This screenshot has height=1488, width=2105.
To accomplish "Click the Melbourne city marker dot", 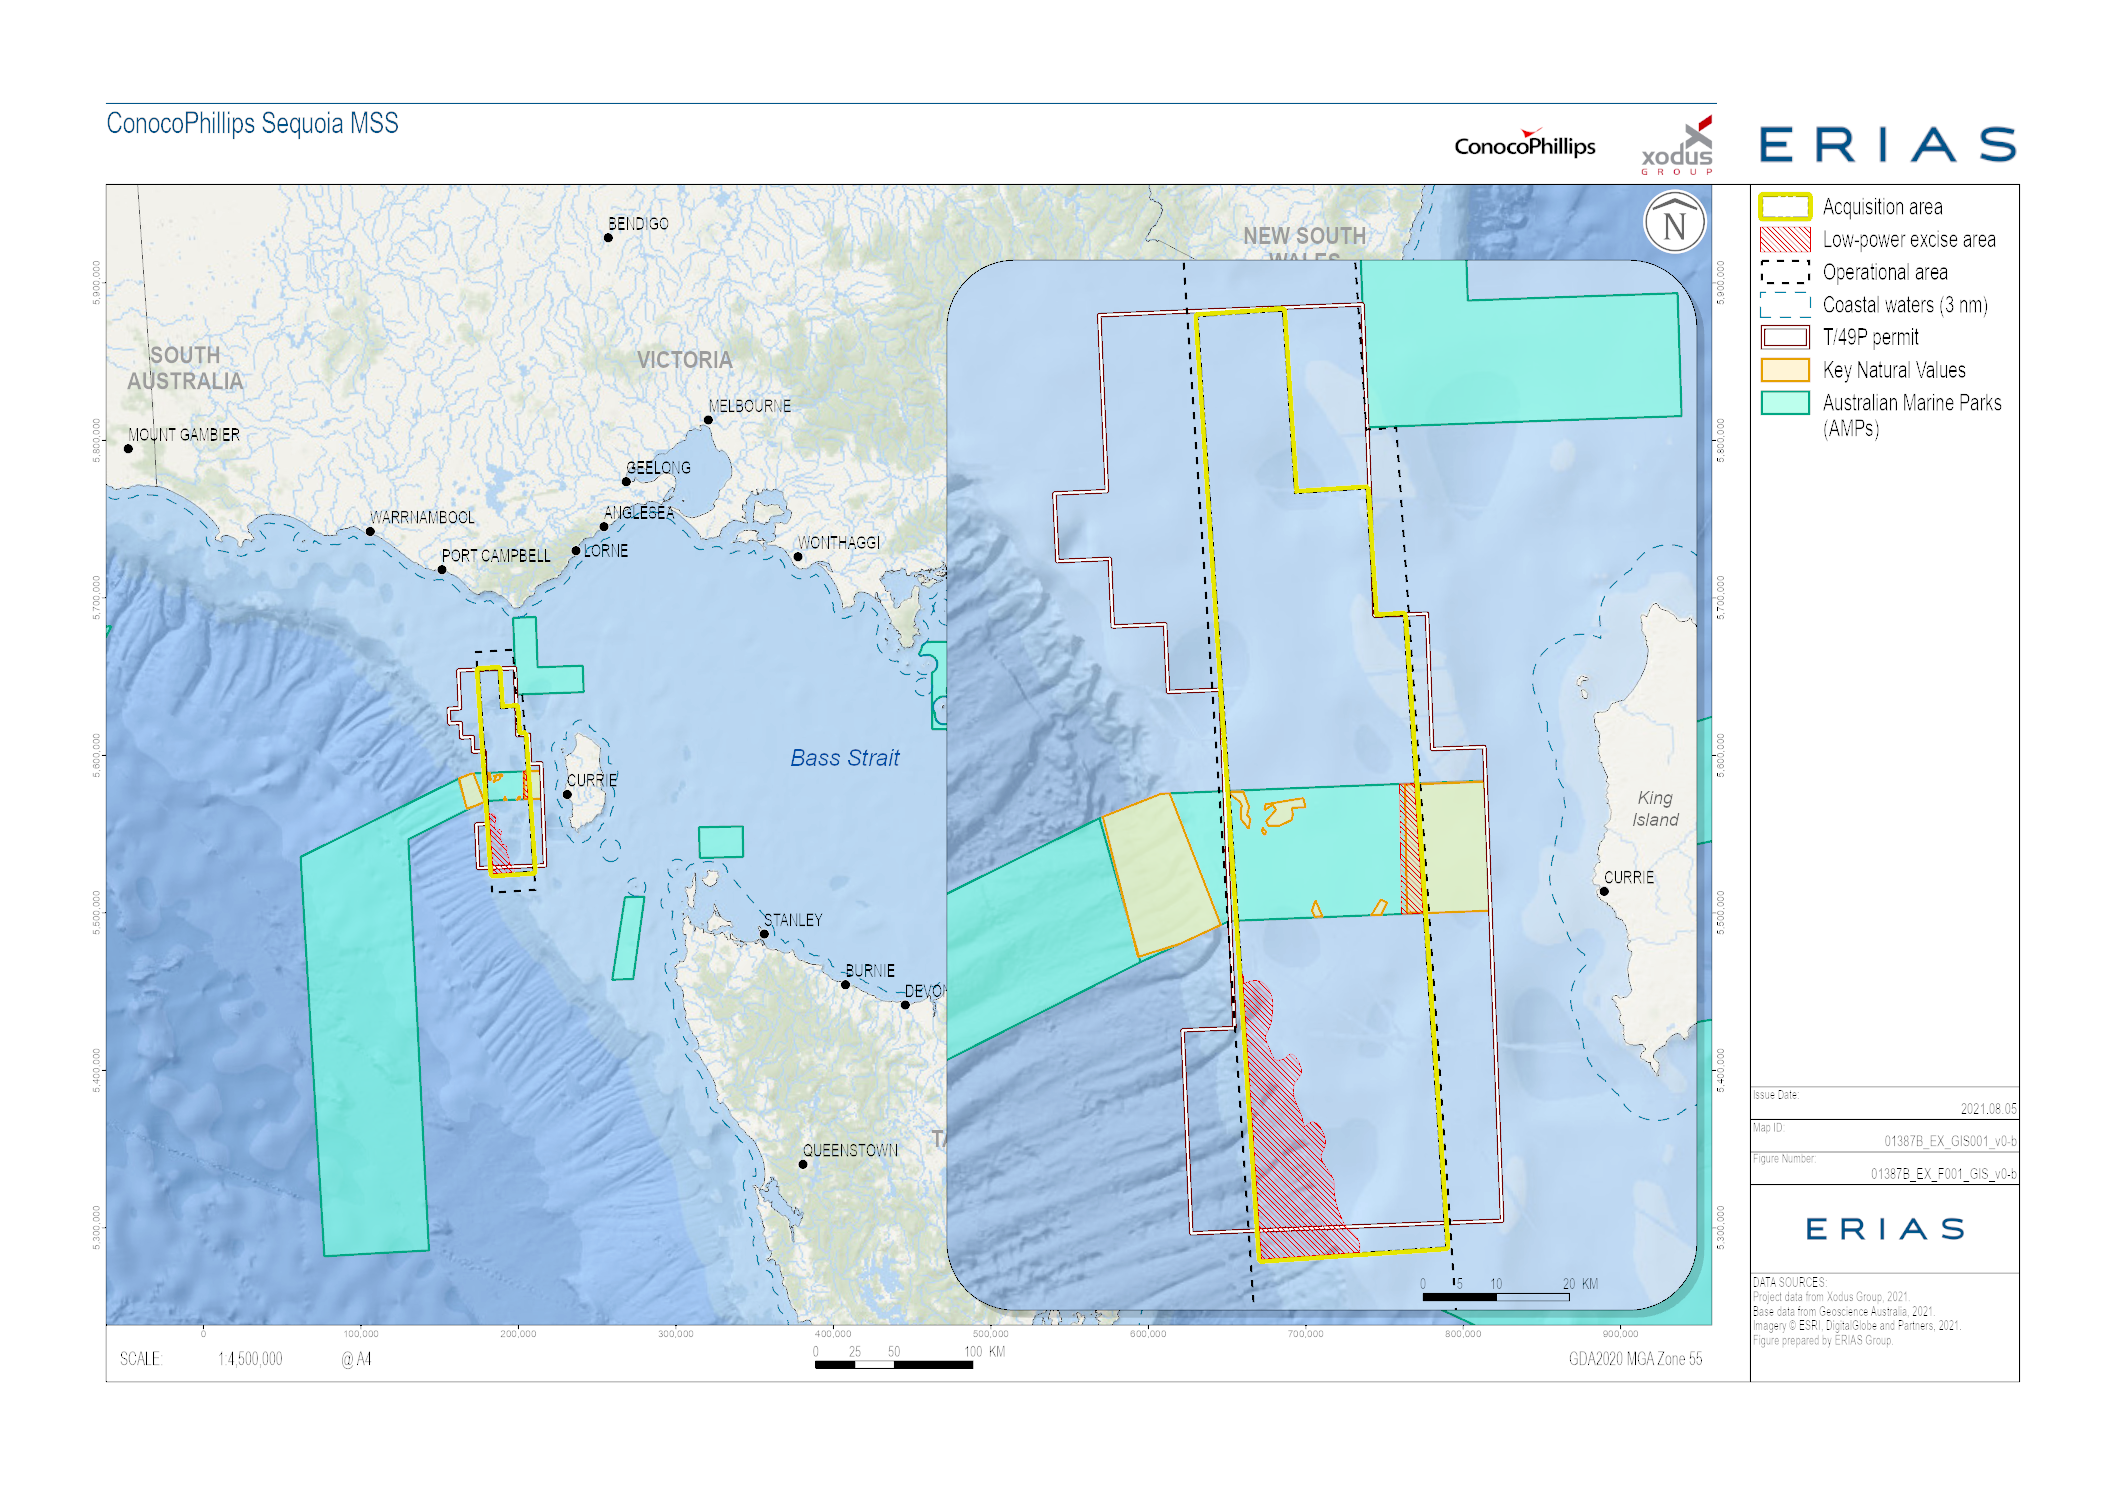I will tap(708, 420).
